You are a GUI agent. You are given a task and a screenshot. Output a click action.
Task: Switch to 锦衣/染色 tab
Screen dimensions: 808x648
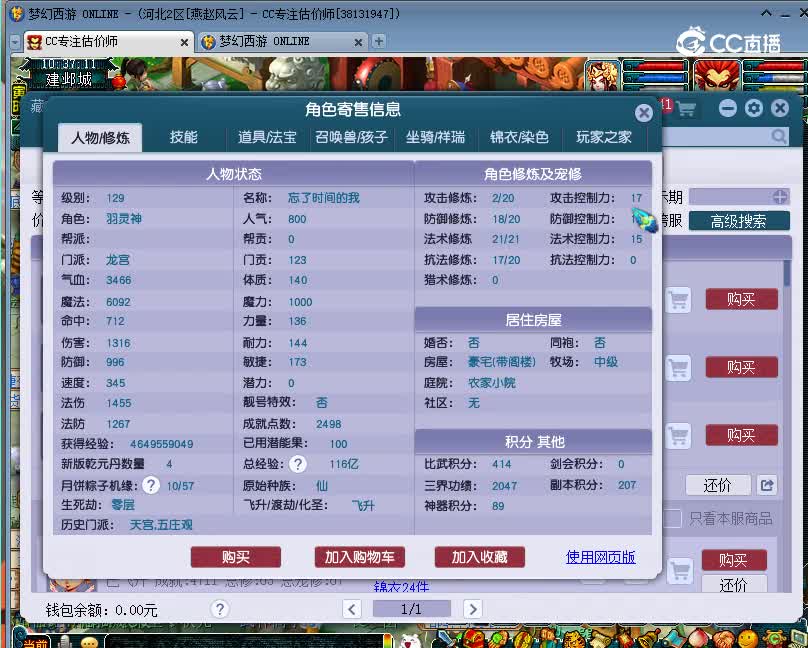click(519, 137)
